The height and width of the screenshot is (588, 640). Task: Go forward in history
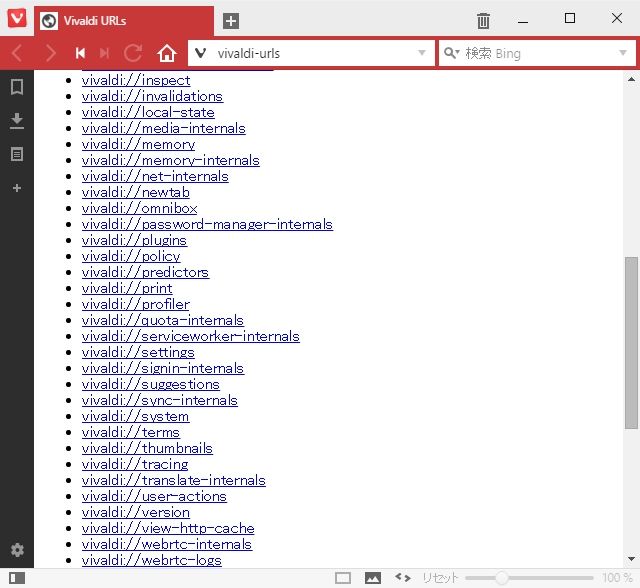(x=50, y=53)
